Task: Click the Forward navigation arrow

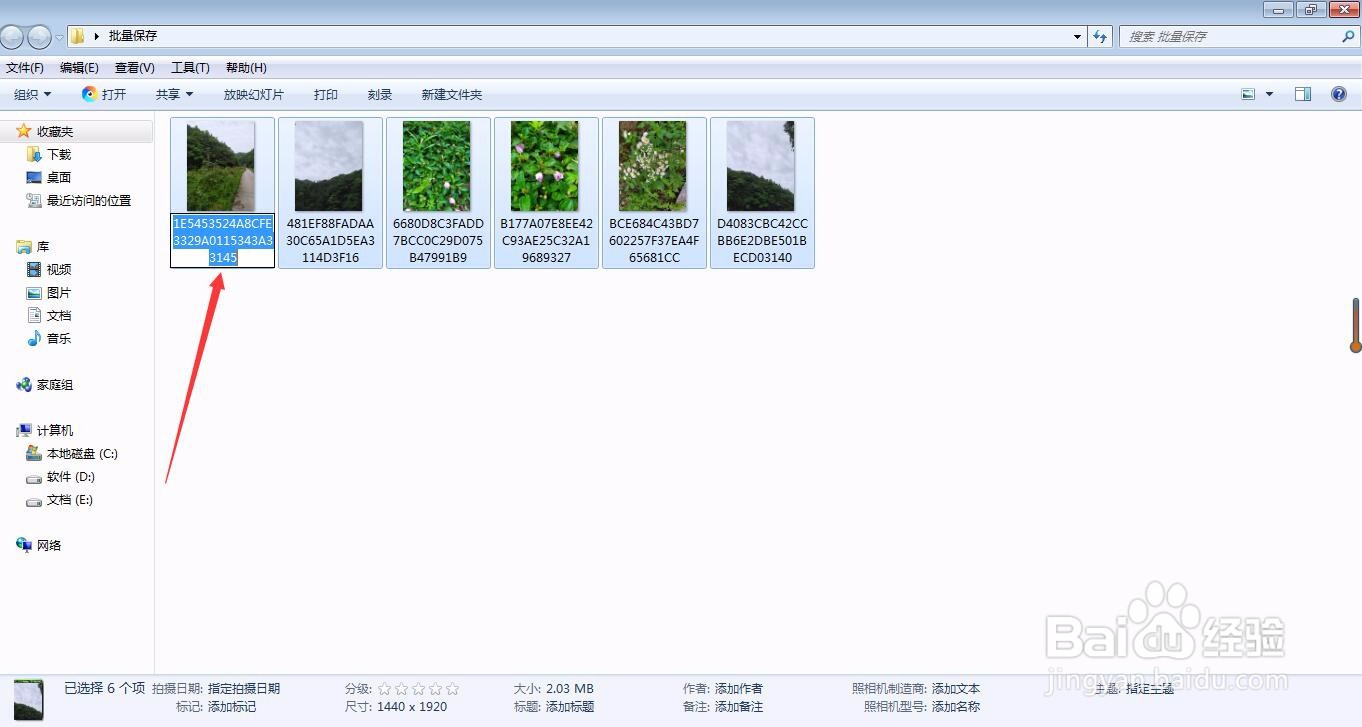Action: click(x=39, y=37)
